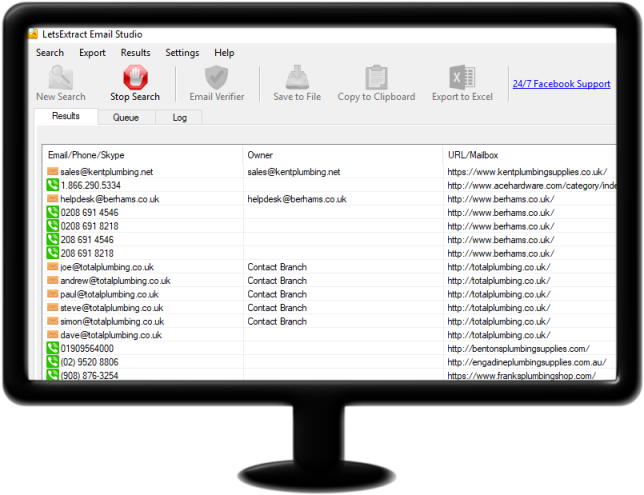Click phone icon beside (02) 9520 8806
Image resolution: width=644 pixels, height=495 pixels.
pos(52,361)
